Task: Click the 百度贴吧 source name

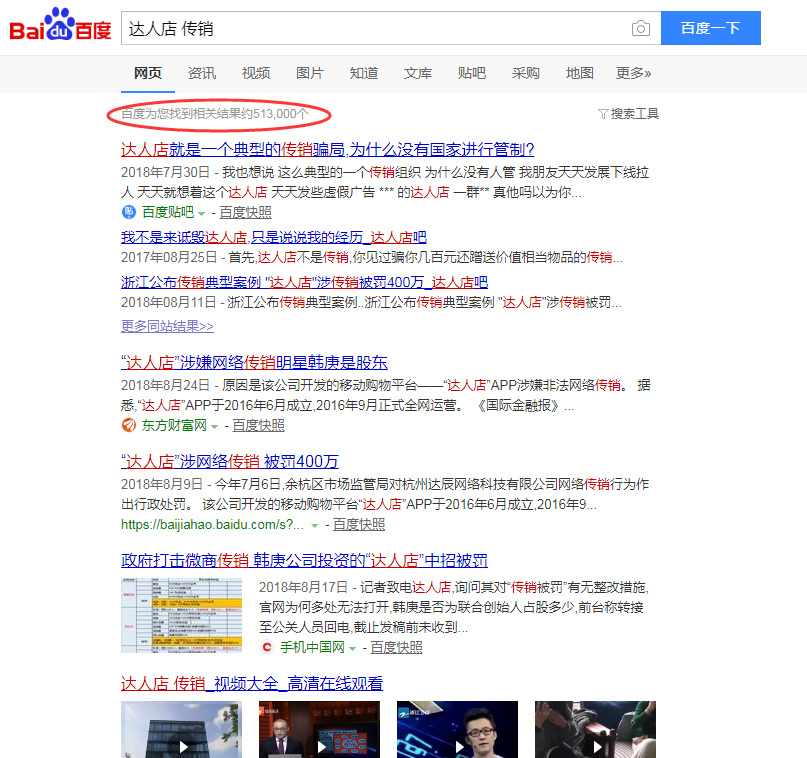Action: pyautogui.click(x=168, y=212)
